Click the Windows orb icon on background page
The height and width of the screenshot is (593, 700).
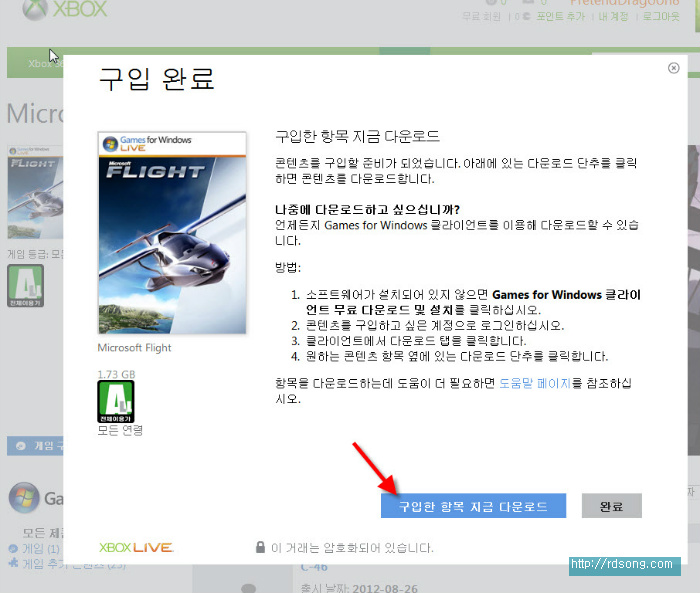(x=24, y=497)
